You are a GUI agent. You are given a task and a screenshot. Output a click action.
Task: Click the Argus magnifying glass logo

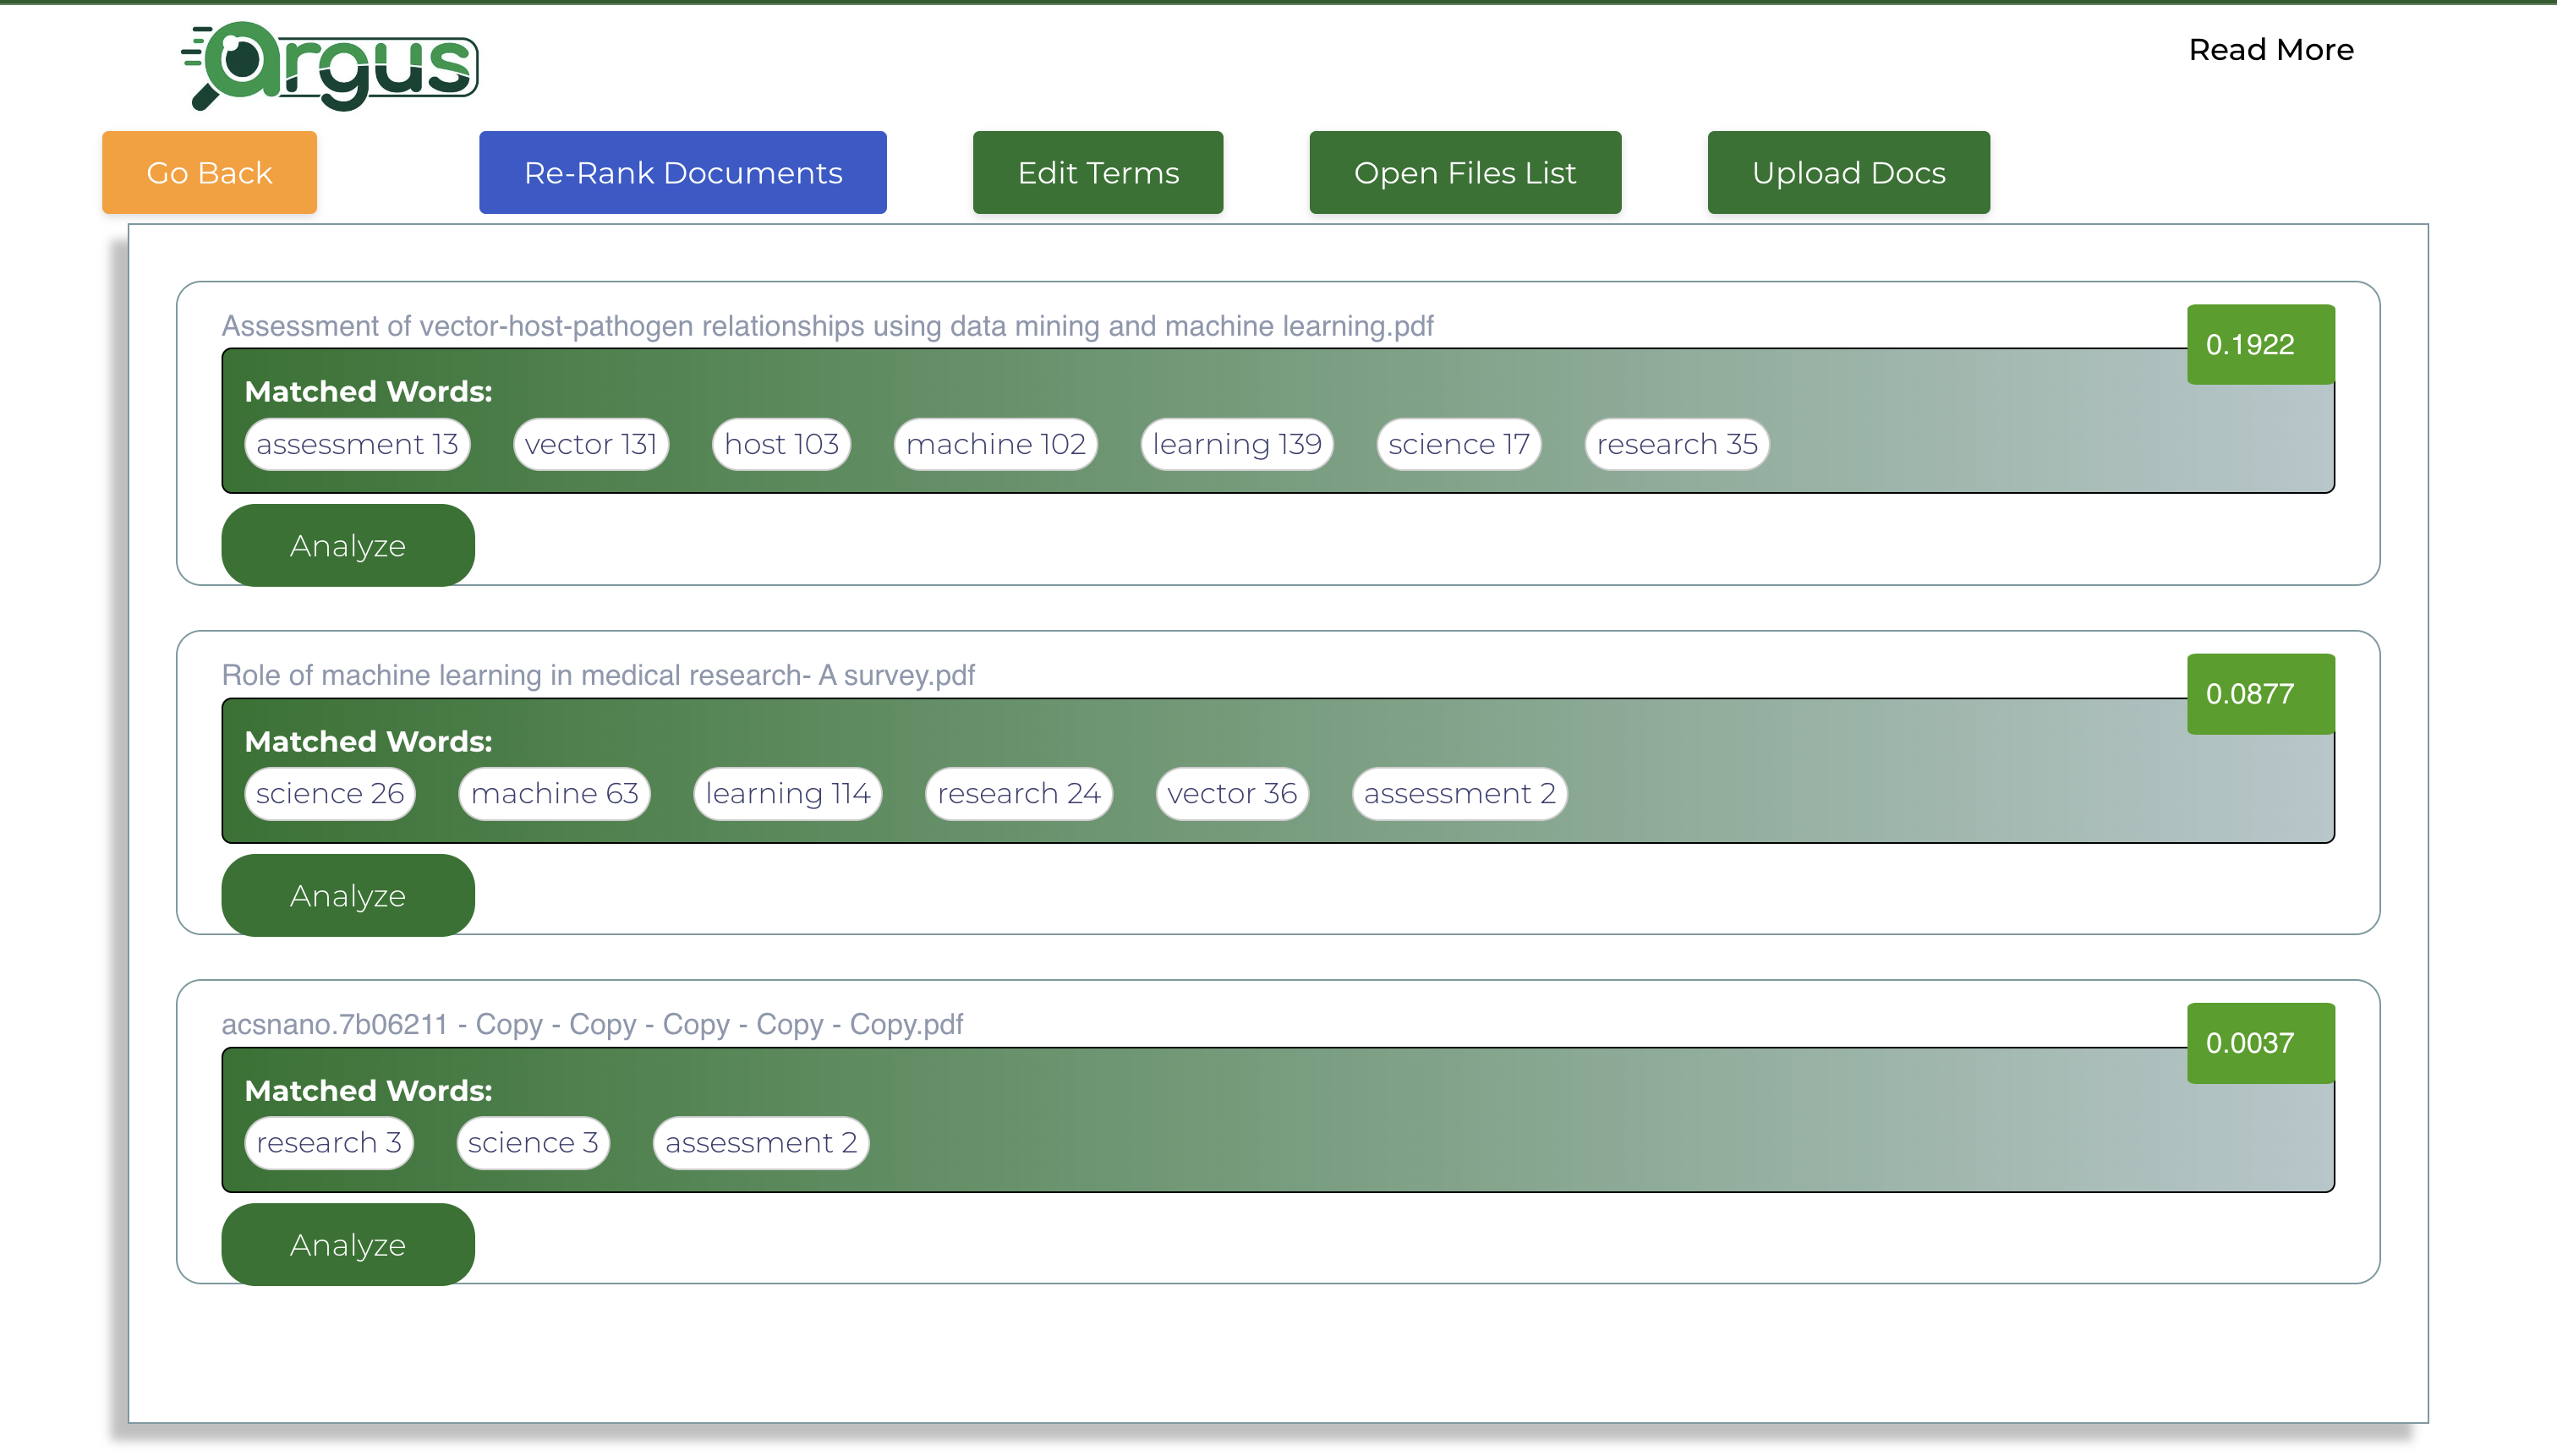329,65
